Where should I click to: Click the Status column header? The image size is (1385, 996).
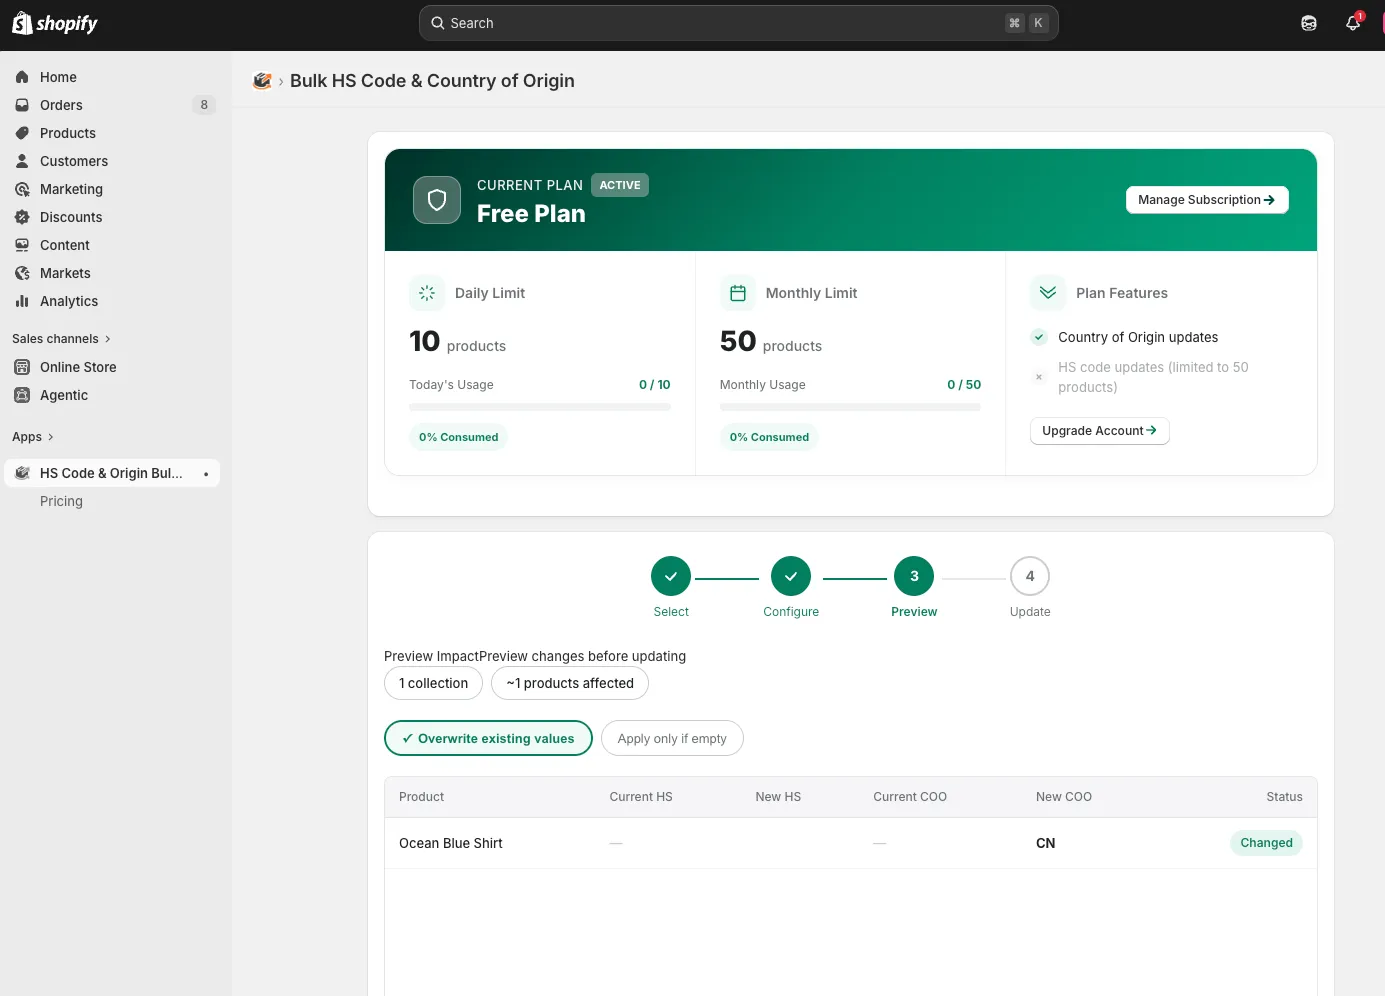pyautogui.click(x=1284, y=797)
